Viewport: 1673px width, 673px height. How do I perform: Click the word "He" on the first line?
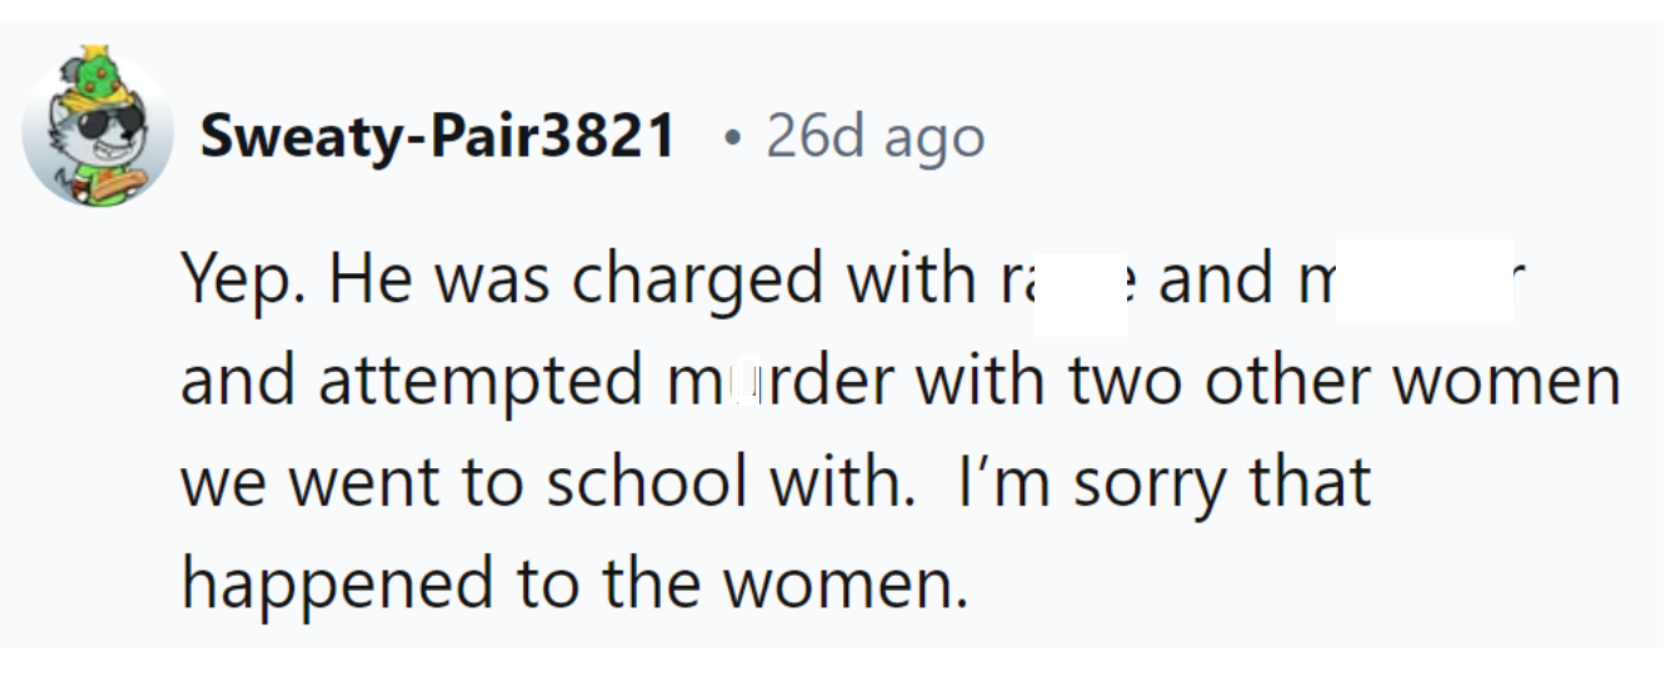[370, 278]
